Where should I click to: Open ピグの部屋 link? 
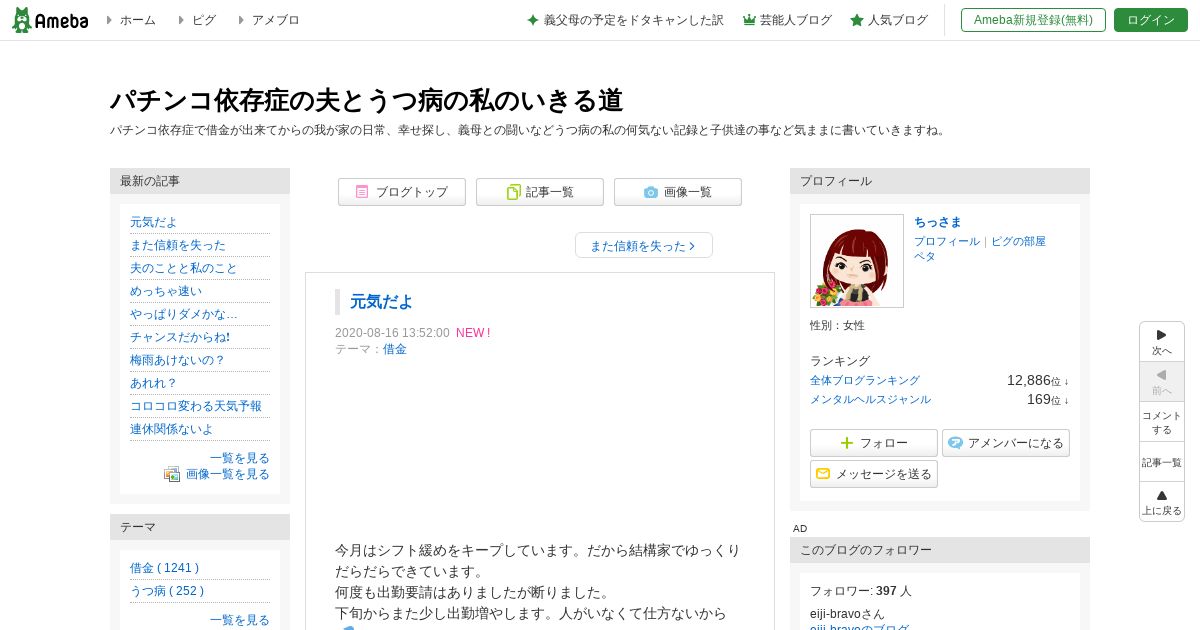(x=1018, y=241)
